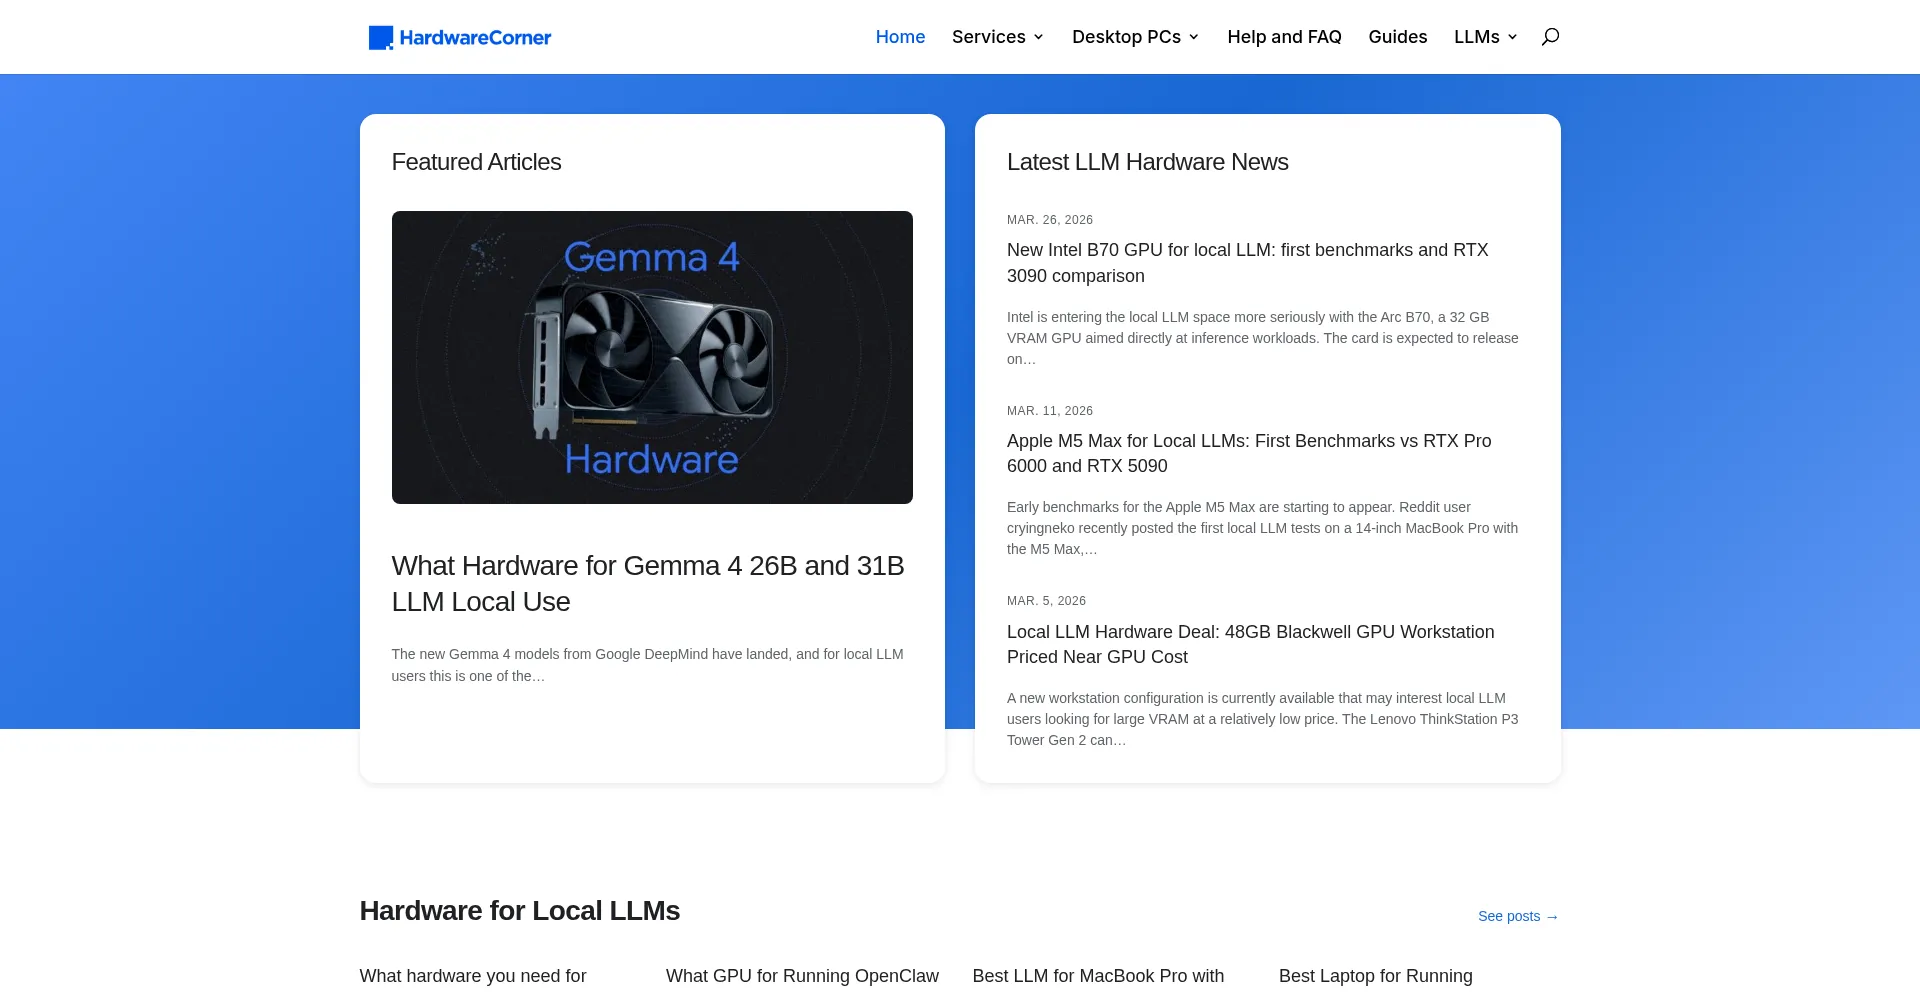The width and height of the screenshot is (1920, 993).
Task: Open Best Laptop for Running post
Action: coord(1375,976)
